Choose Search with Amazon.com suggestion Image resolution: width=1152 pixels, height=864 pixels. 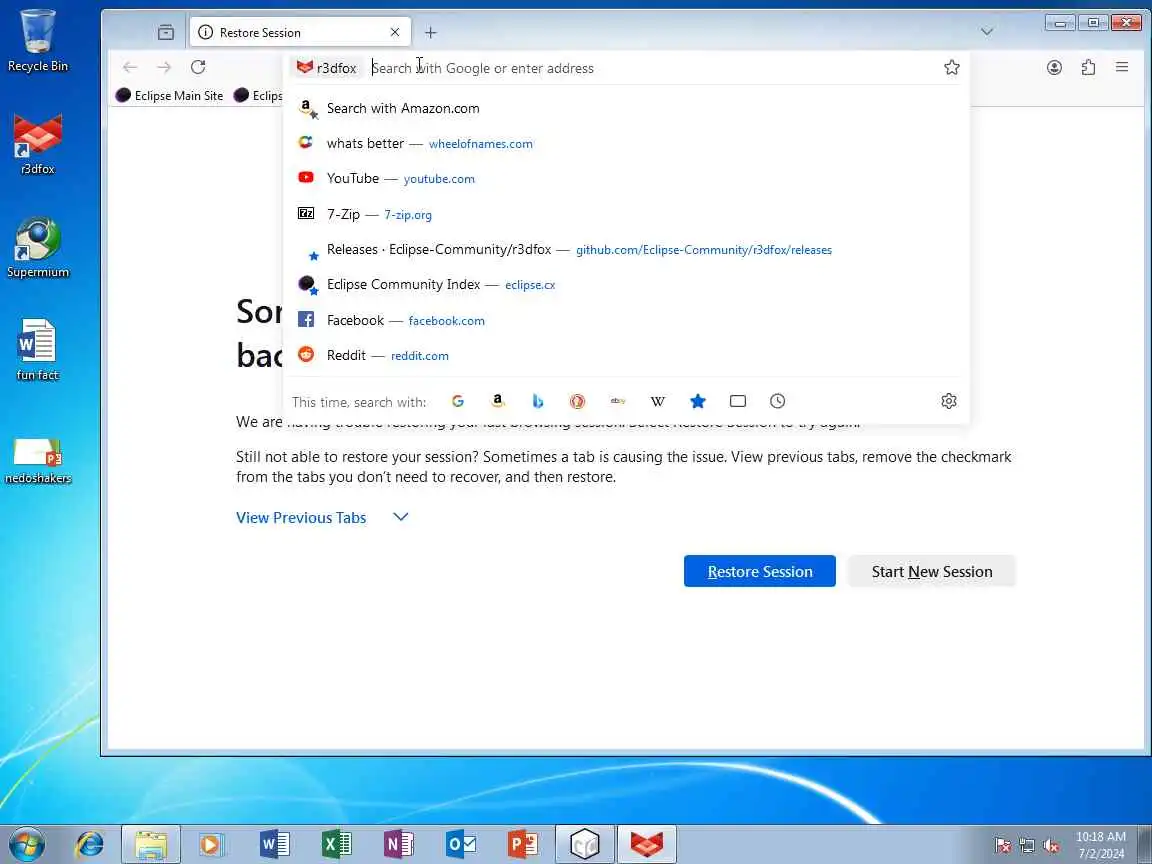click(626, 108)
